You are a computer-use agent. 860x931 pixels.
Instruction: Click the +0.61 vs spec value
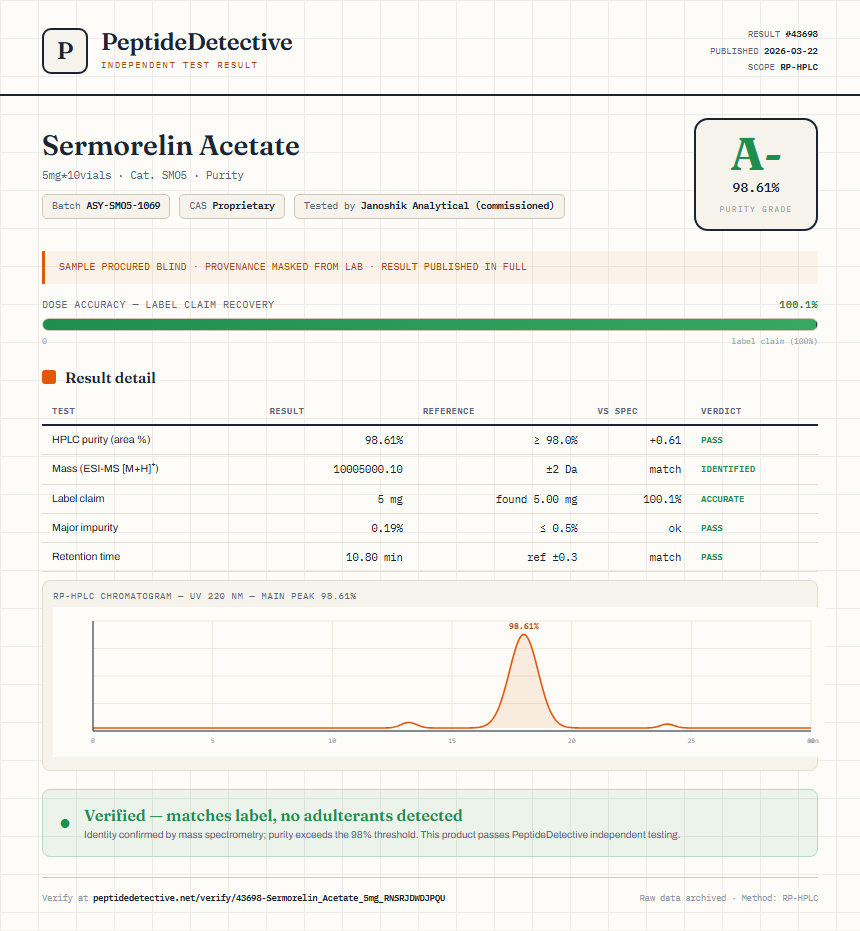point(665,440)
